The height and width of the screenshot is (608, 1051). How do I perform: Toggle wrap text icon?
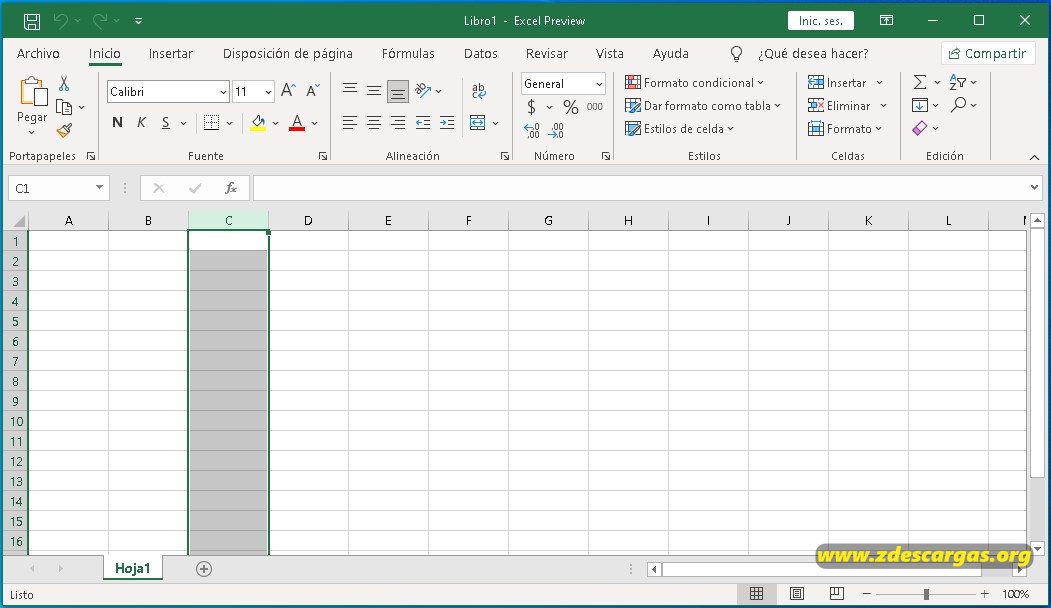tap(479, 90)
